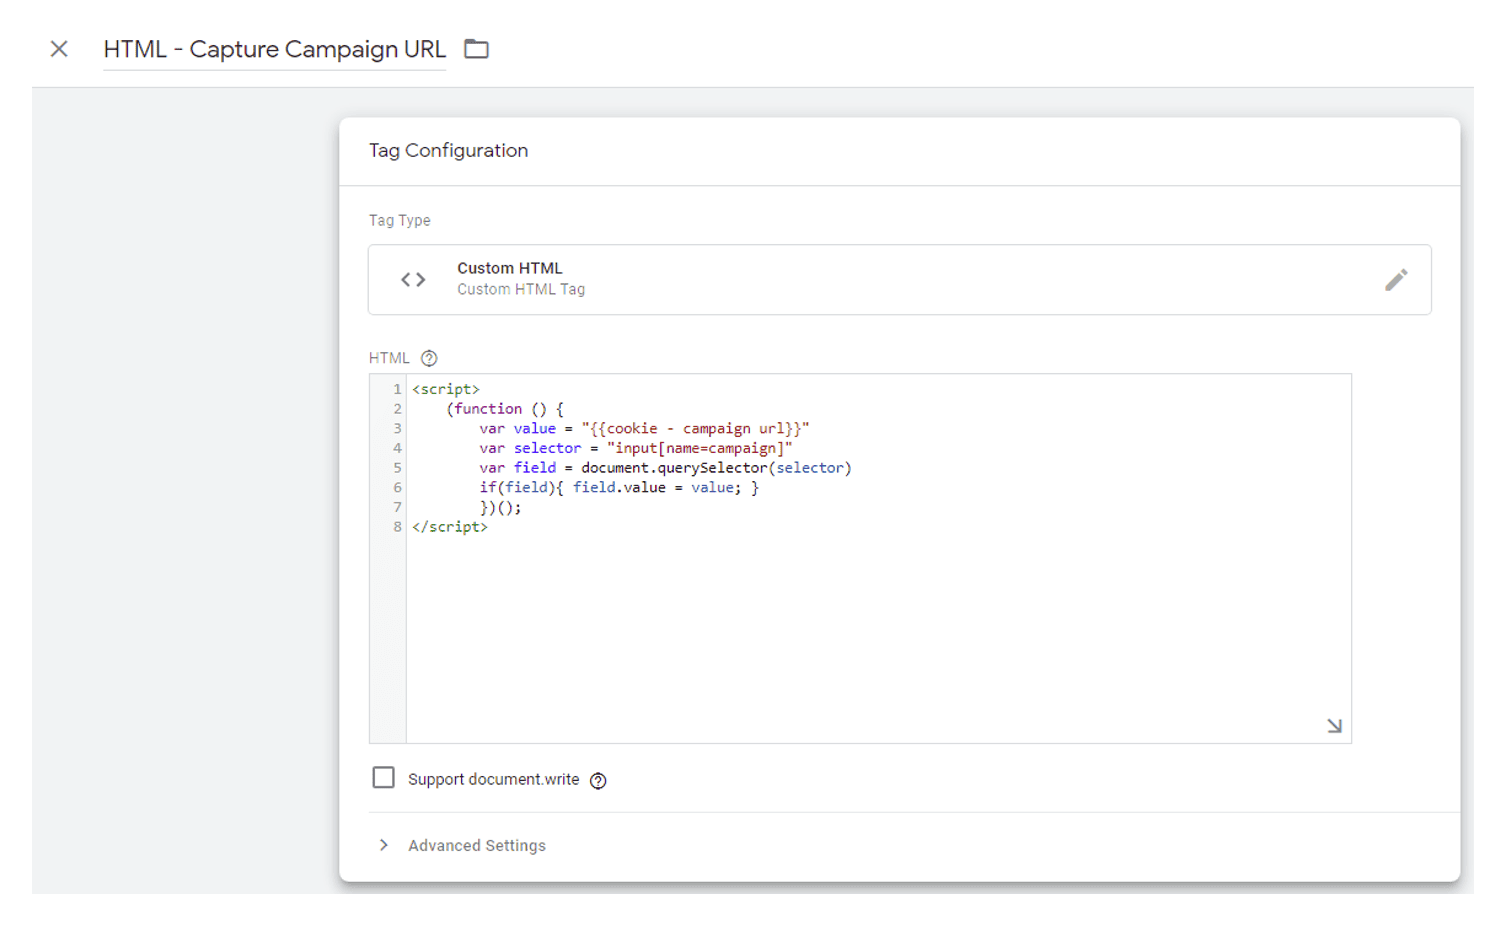Click the folder icon beside tag name
This screenshot has height=925, width=1506.
point(476,49)
